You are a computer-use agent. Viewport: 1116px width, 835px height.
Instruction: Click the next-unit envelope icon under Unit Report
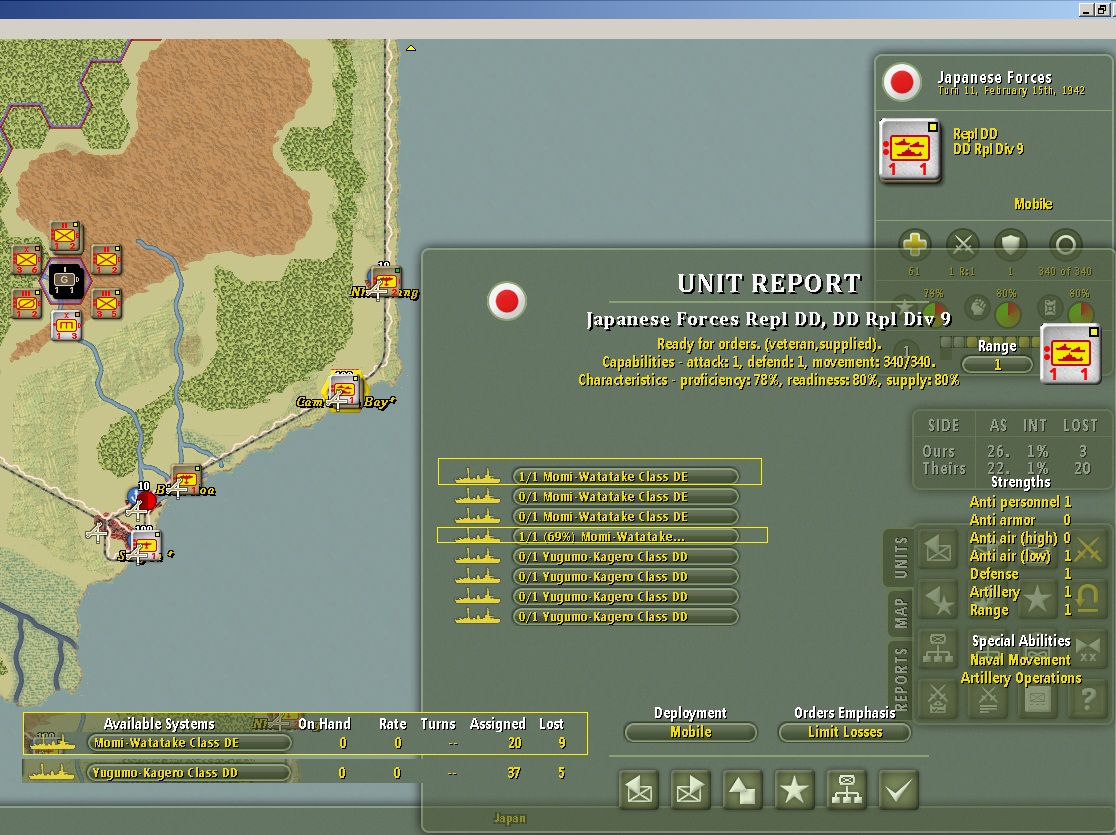(x=690, y=790)
